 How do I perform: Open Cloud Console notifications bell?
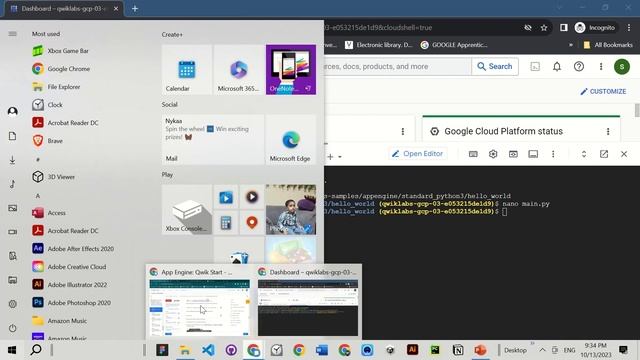[x=557, y=67]
